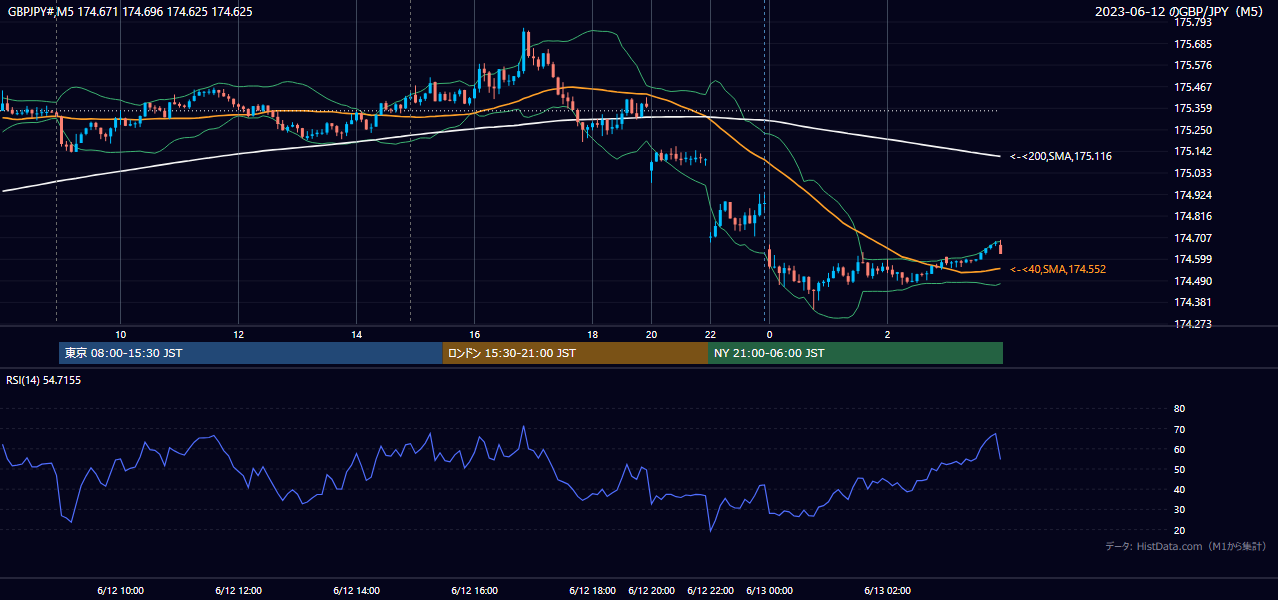Click the RSI 40 level label

1179,489
